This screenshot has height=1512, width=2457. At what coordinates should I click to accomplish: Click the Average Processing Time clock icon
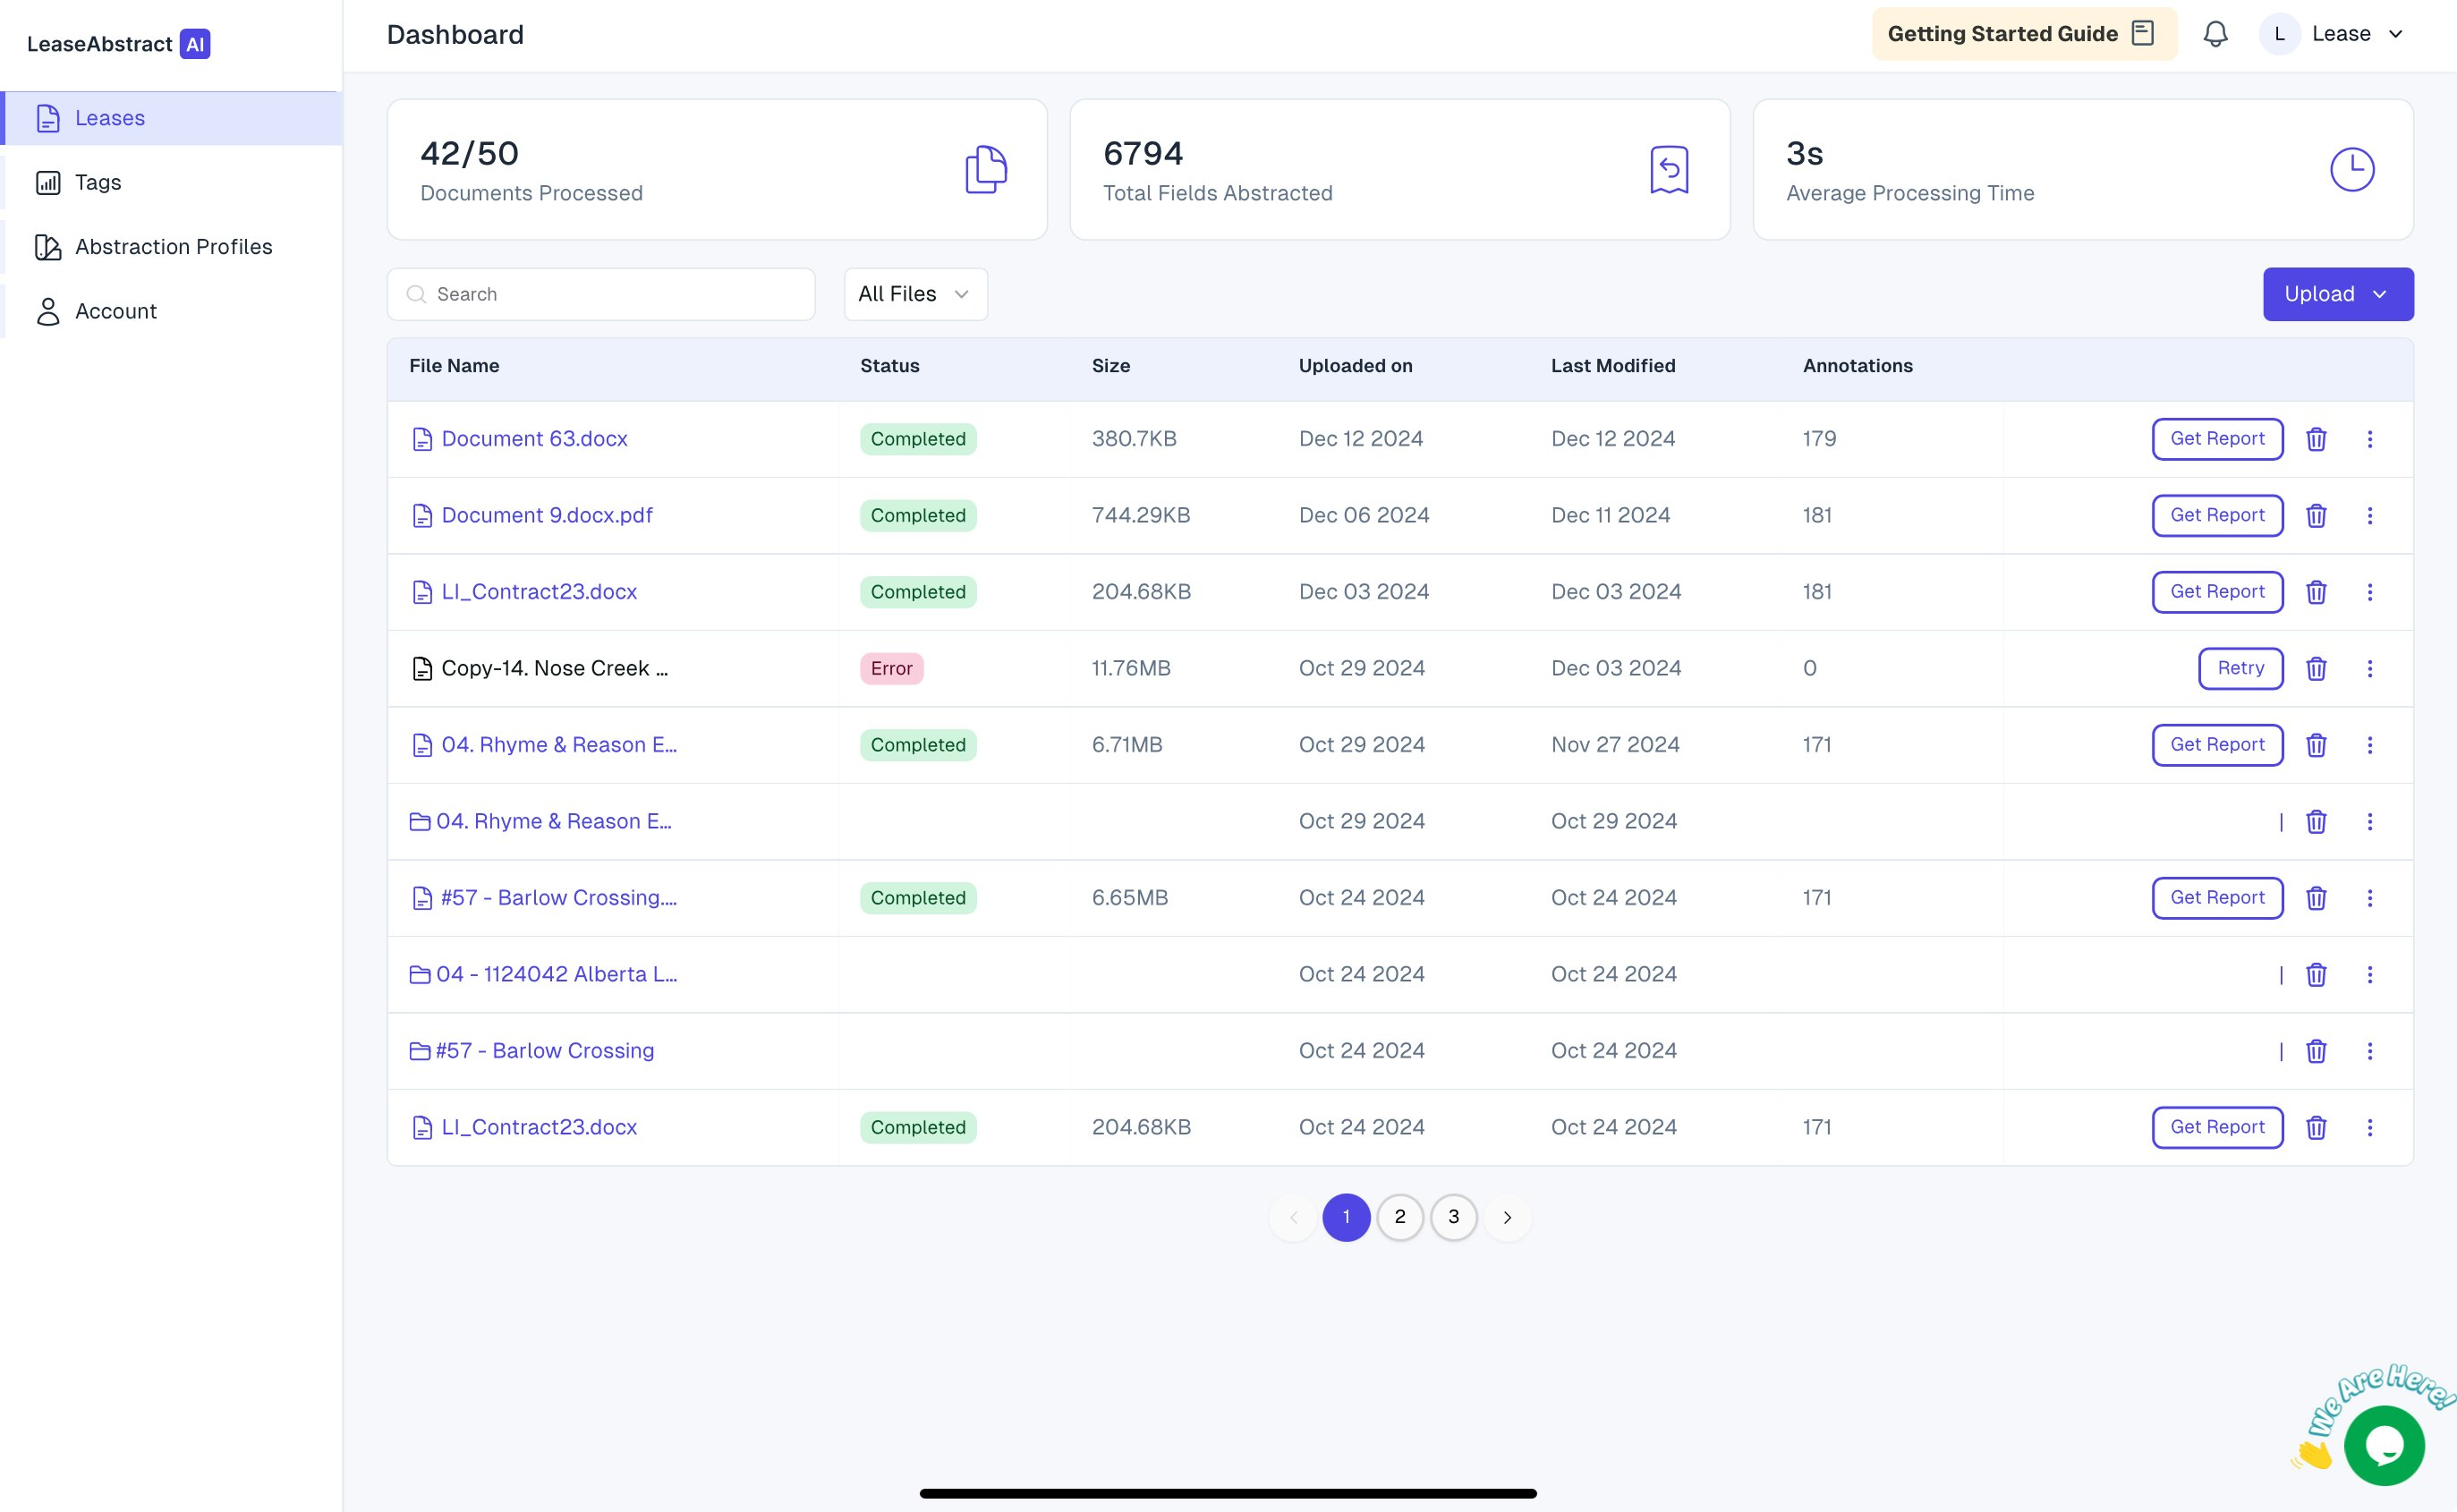pos(2351,169)
